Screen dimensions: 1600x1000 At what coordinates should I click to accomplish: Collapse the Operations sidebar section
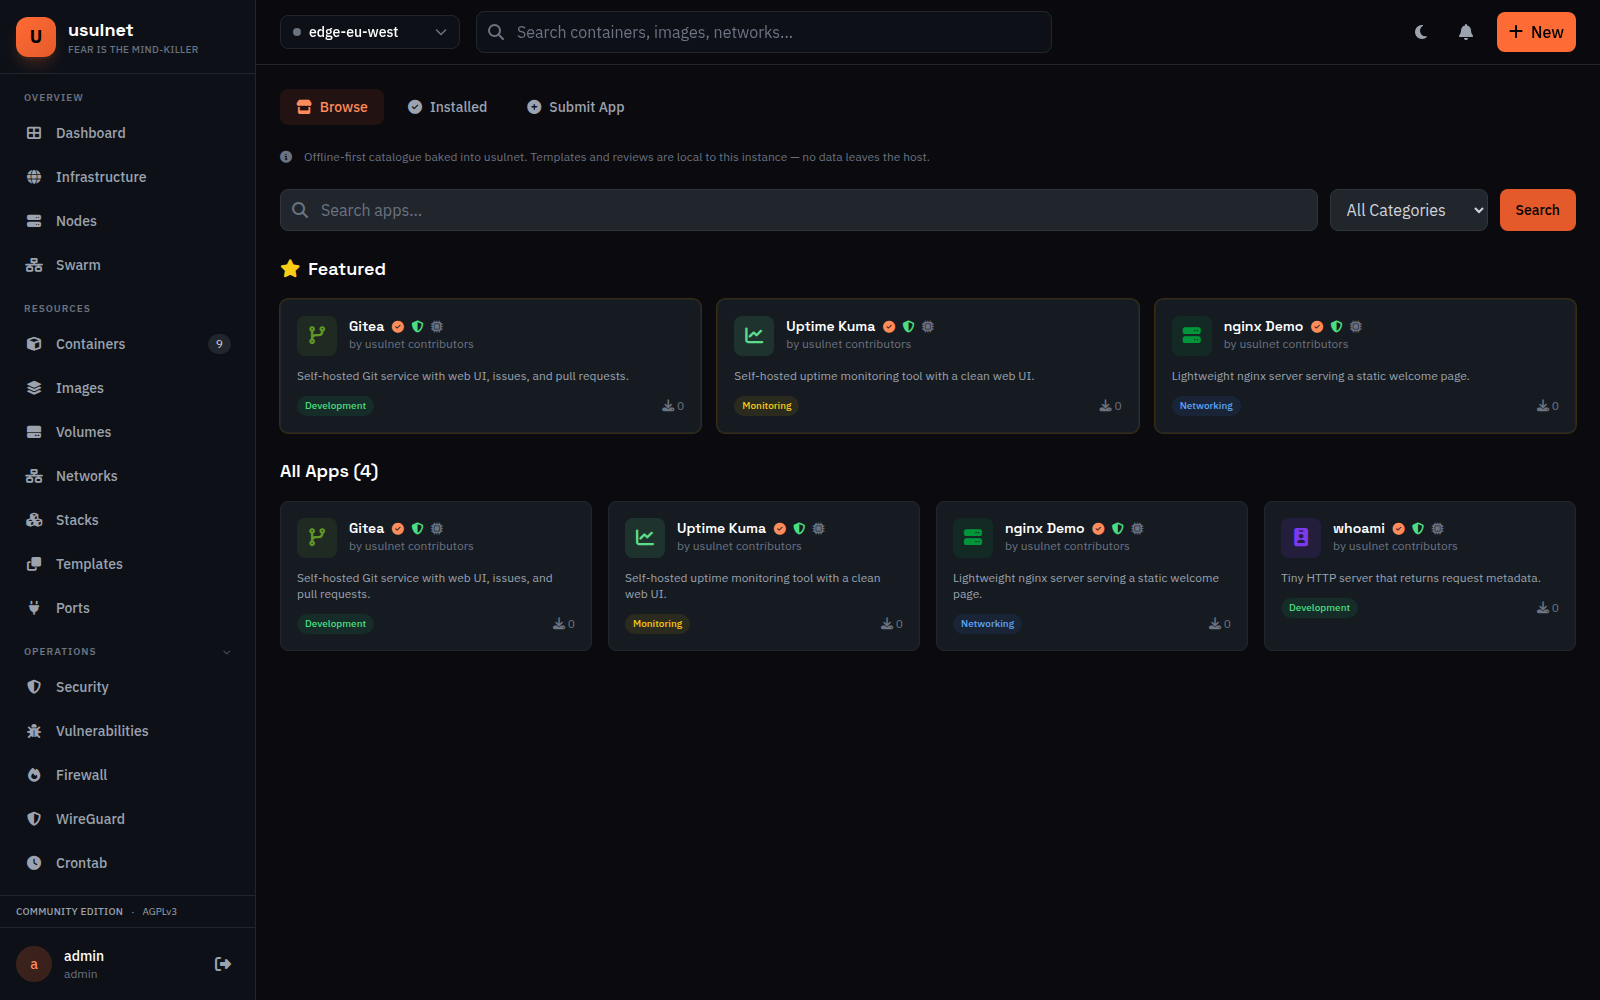click(227, 652)
